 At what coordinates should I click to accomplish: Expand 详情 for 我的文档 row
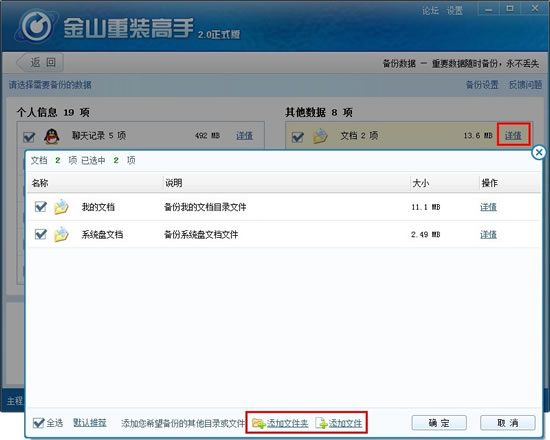[488, 207]
